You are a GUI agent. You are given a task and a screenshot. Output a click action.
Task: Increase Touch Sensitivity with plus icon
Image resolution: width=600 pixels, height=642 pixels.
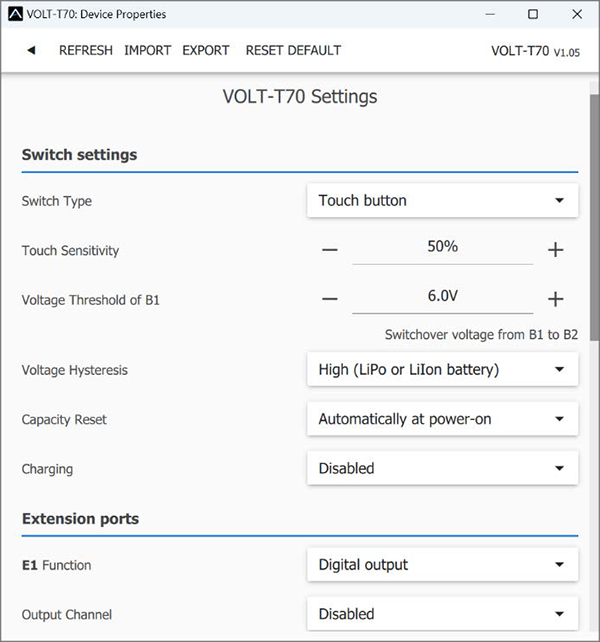point(556,250)
